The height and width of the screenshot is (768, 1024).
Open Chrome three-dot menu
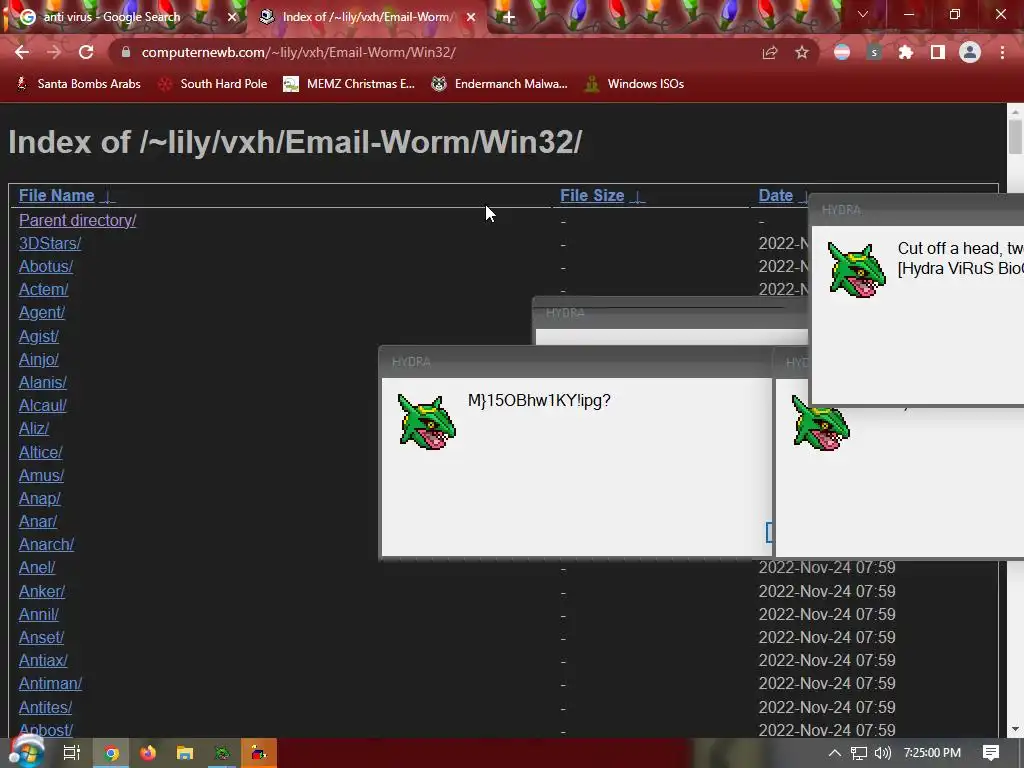pyautogui.click(x=1002, y=52)
